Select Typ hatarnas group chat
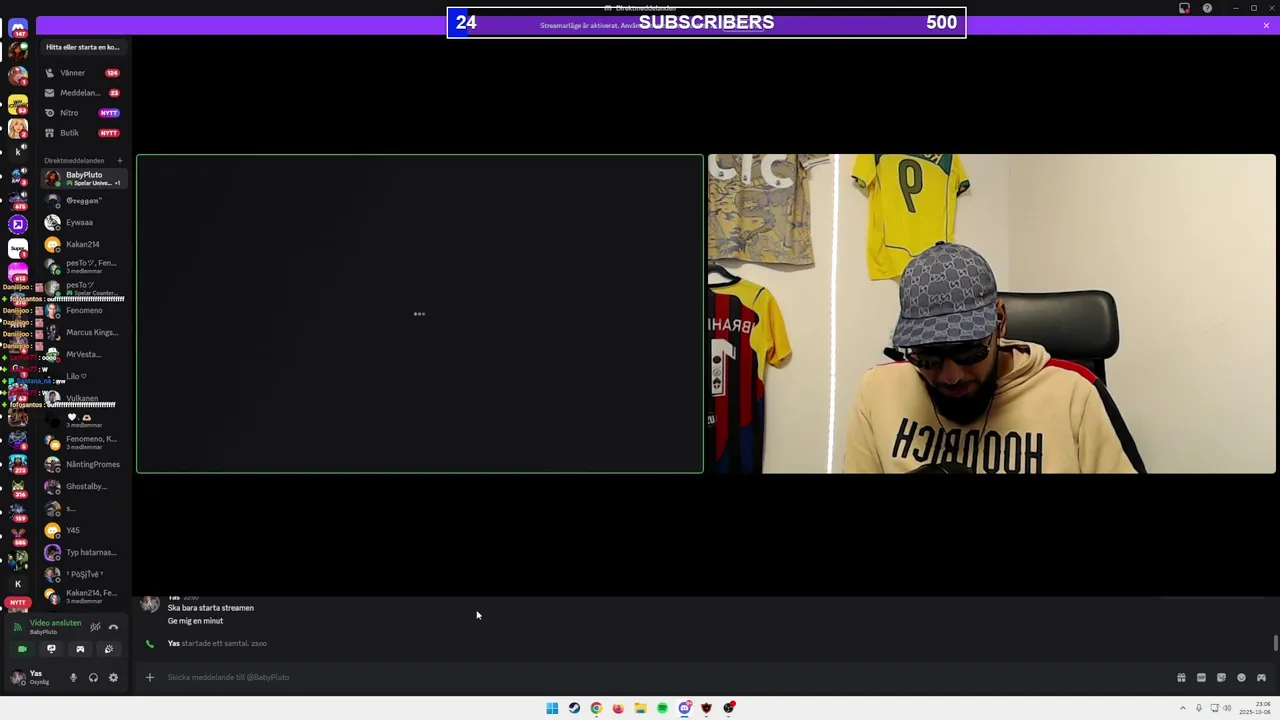The height and width of the screenshot is (720, 1280). (x=82, y=552)
